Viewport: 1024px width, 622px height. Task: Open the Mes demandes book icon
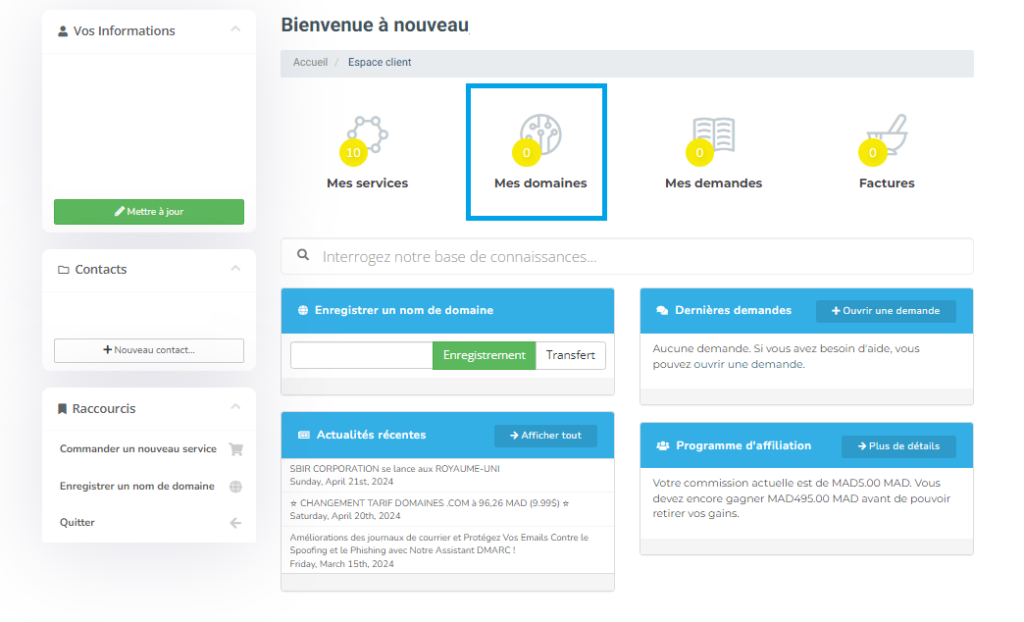point(714,135)
